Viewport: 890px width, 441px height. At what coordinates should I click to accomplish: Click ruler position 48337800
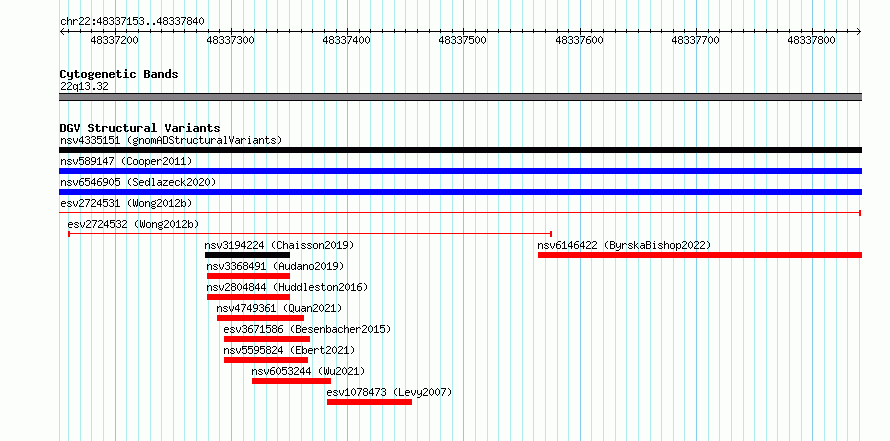point(812,40)
